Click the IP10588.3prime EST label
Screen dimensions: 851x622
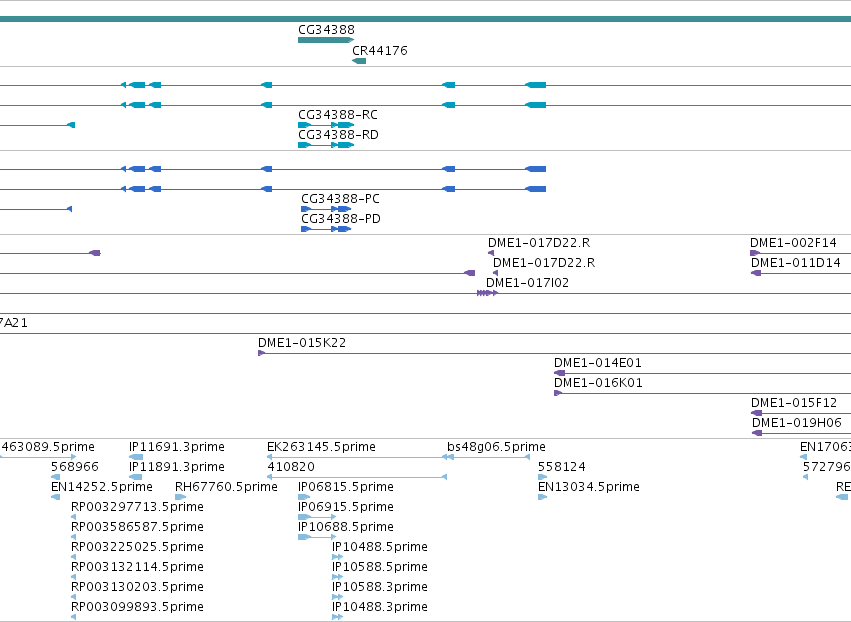(379, 587)
